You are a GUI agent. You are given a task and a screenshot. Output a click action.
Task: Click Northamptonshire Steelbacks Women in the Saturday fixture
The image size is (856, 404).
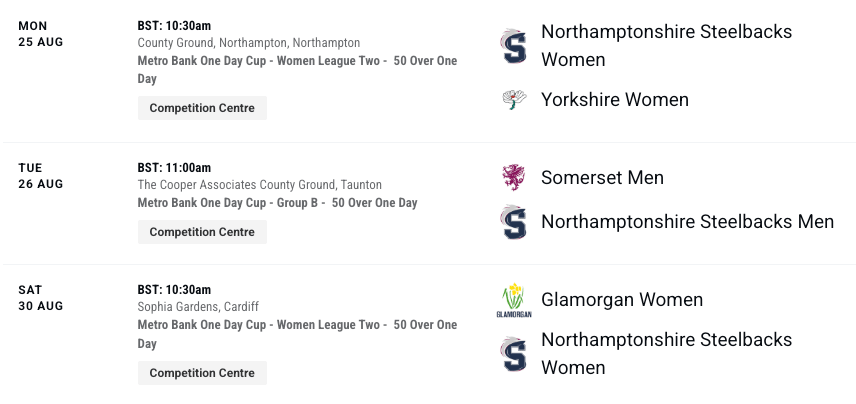(667, 353)
